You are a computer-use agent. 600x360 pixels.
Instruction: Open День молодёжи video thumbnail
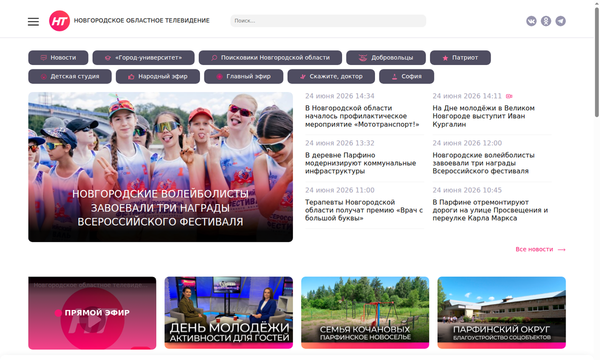[228, 313]
